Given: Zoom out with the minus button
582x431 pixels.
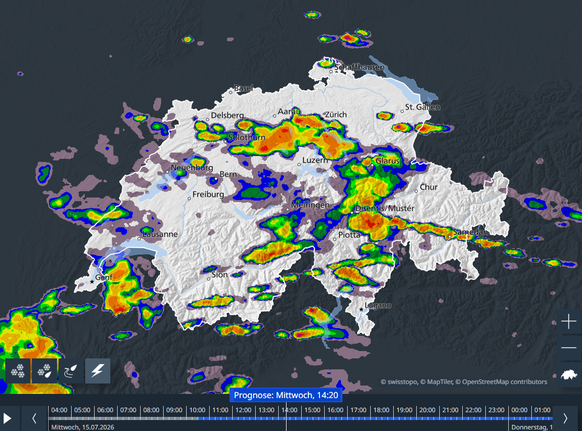Looking at the screenshot, I should (x=569, y=348).
